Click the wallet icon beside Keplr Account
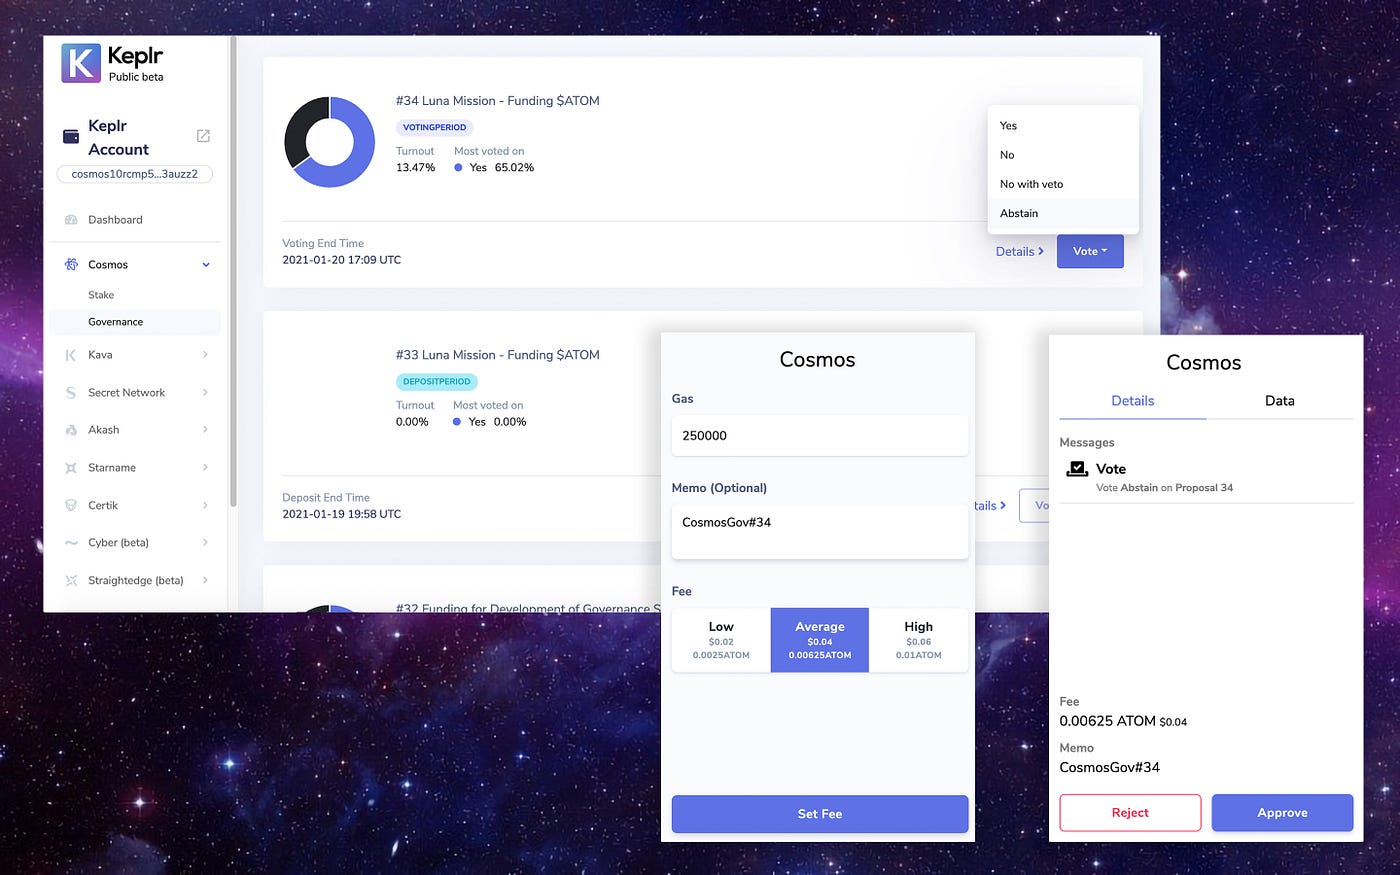 71,137
